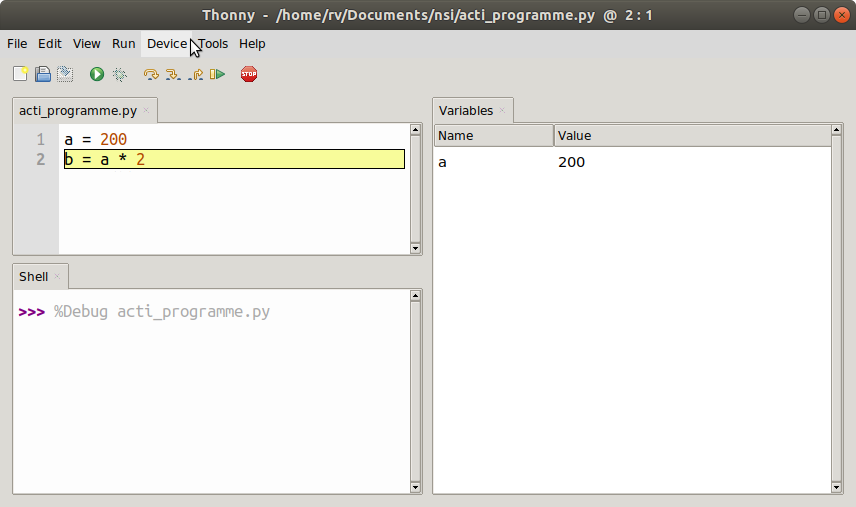Select the Variables tab

[466, 111]
